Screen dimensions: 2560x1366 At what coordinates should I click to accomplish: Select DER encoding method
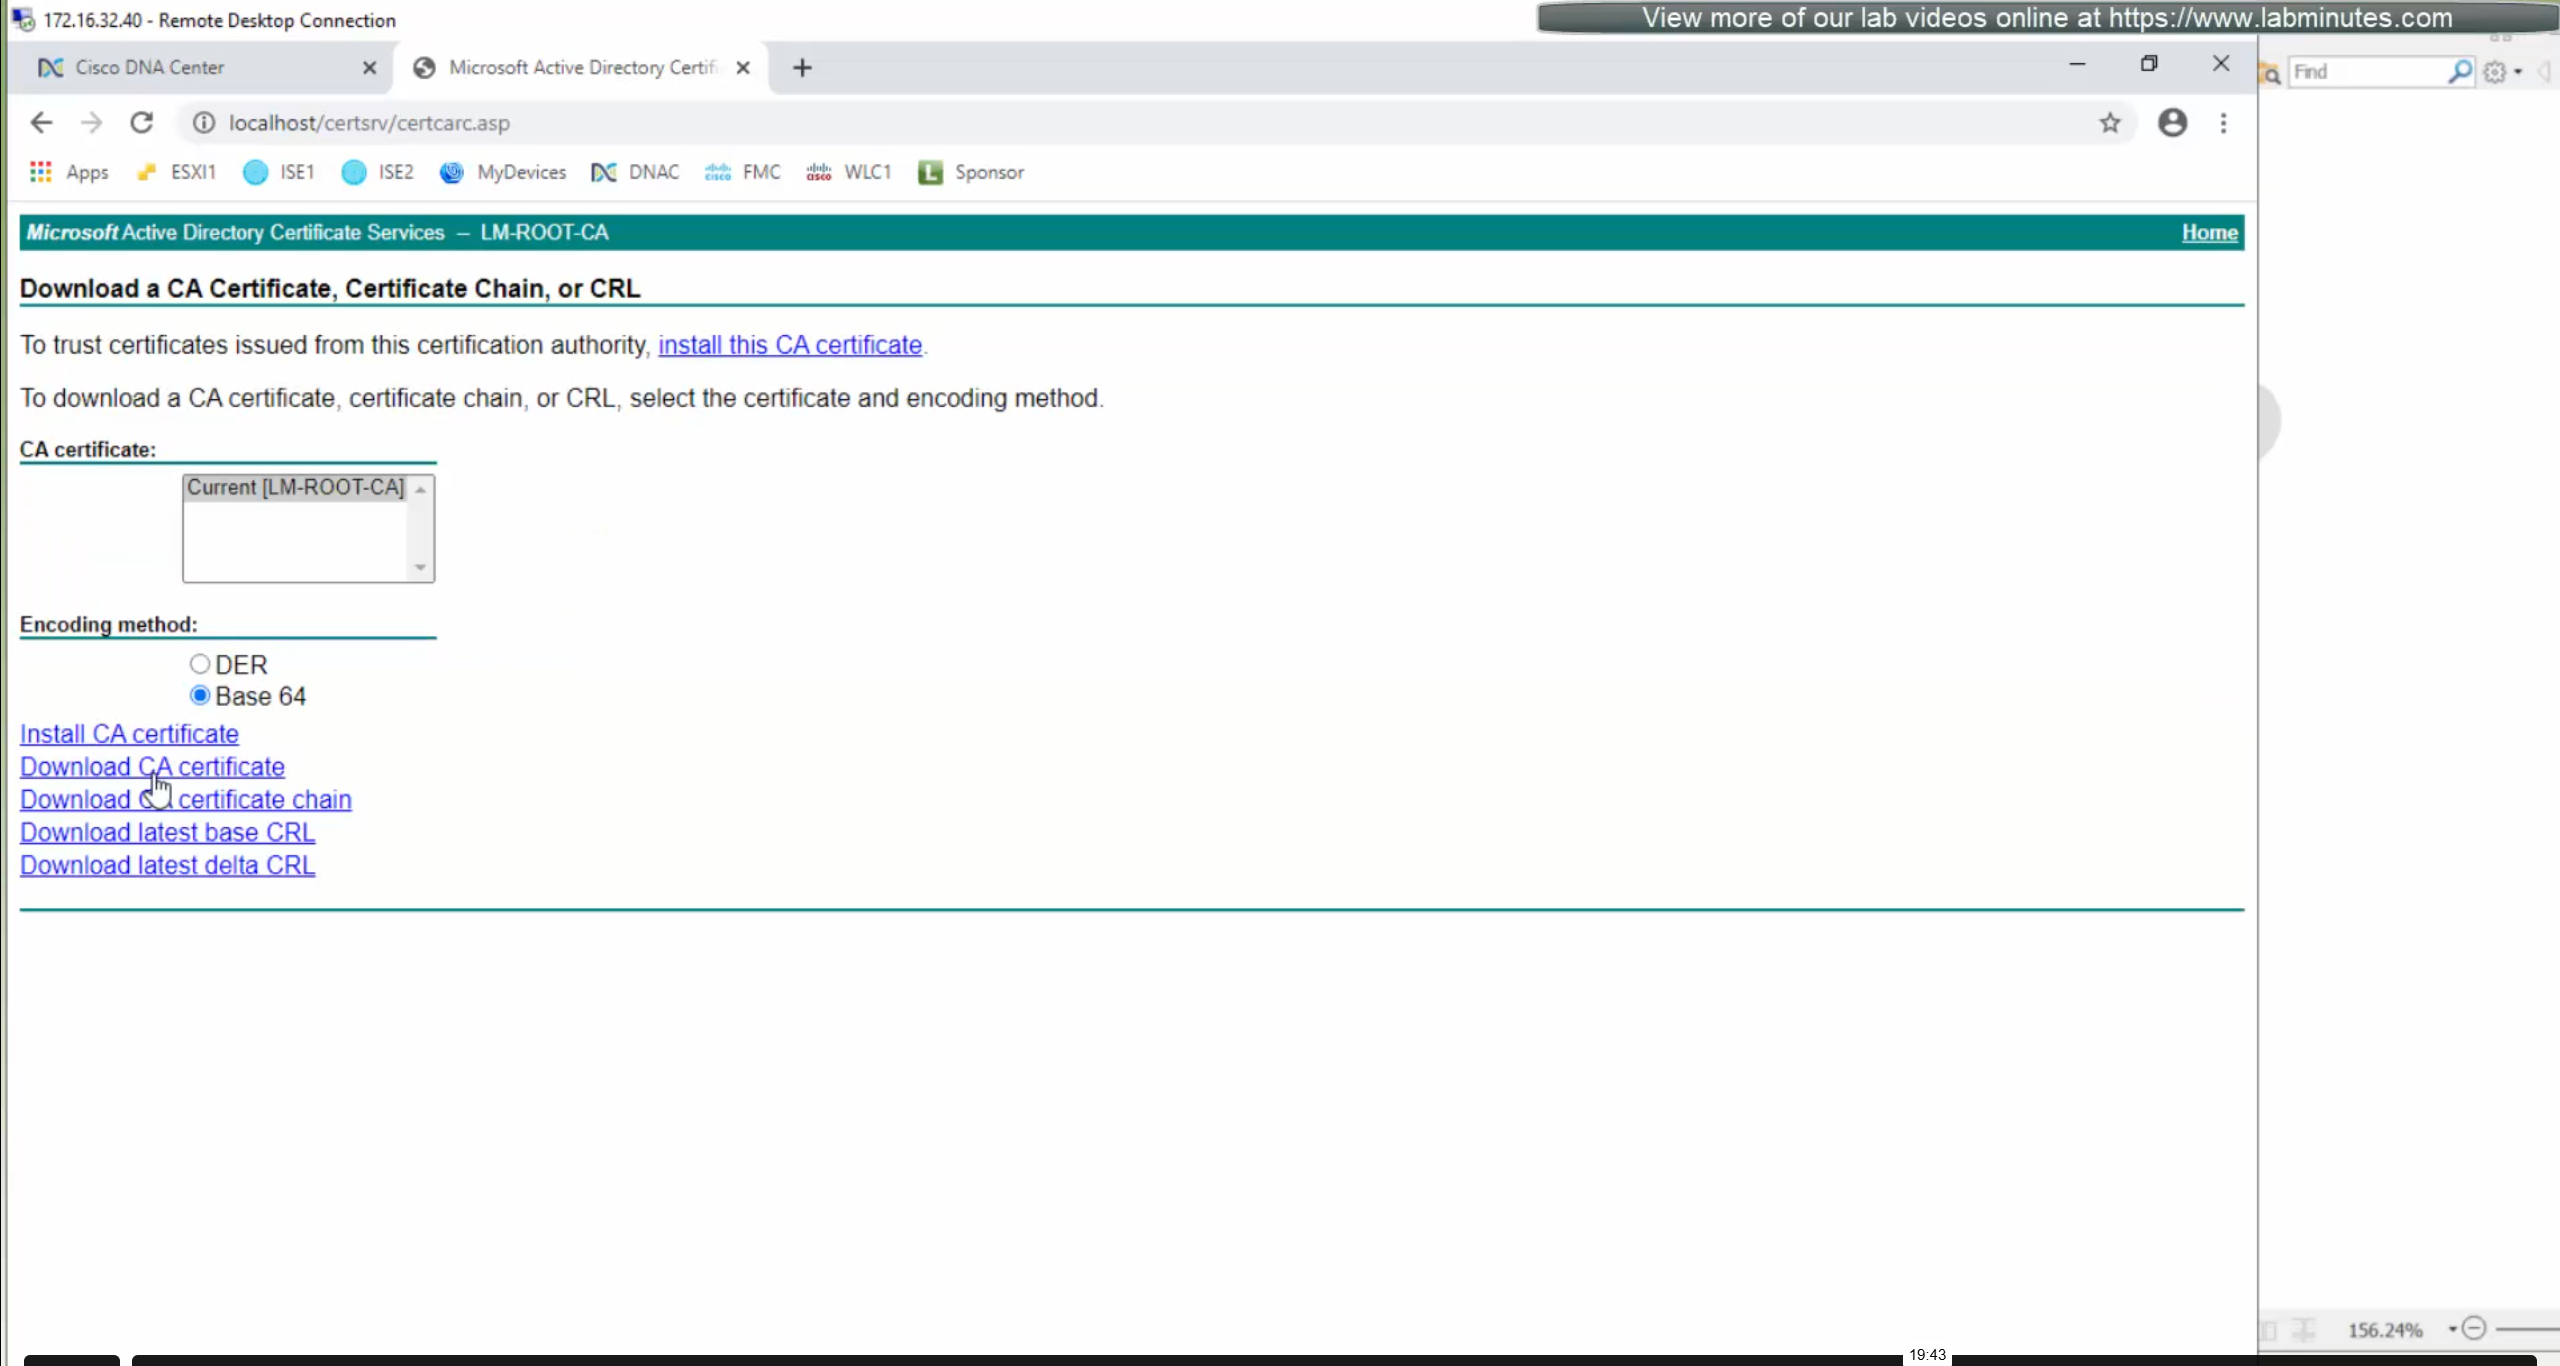click(200, 664)
